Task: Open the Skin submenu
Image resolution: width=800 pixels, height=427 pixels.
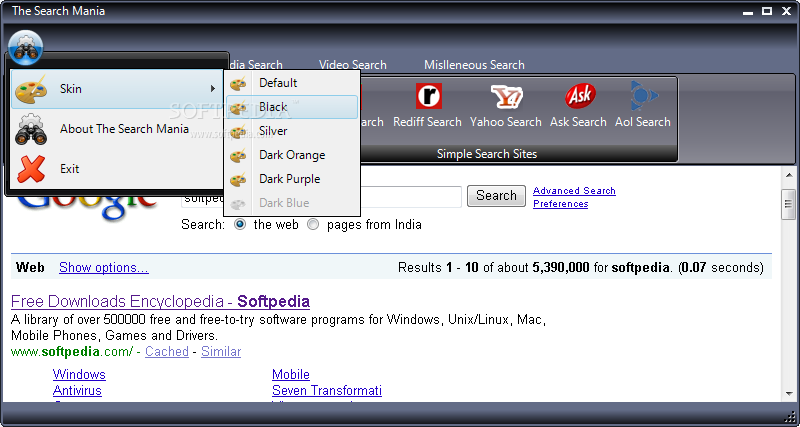Action: 117,89
